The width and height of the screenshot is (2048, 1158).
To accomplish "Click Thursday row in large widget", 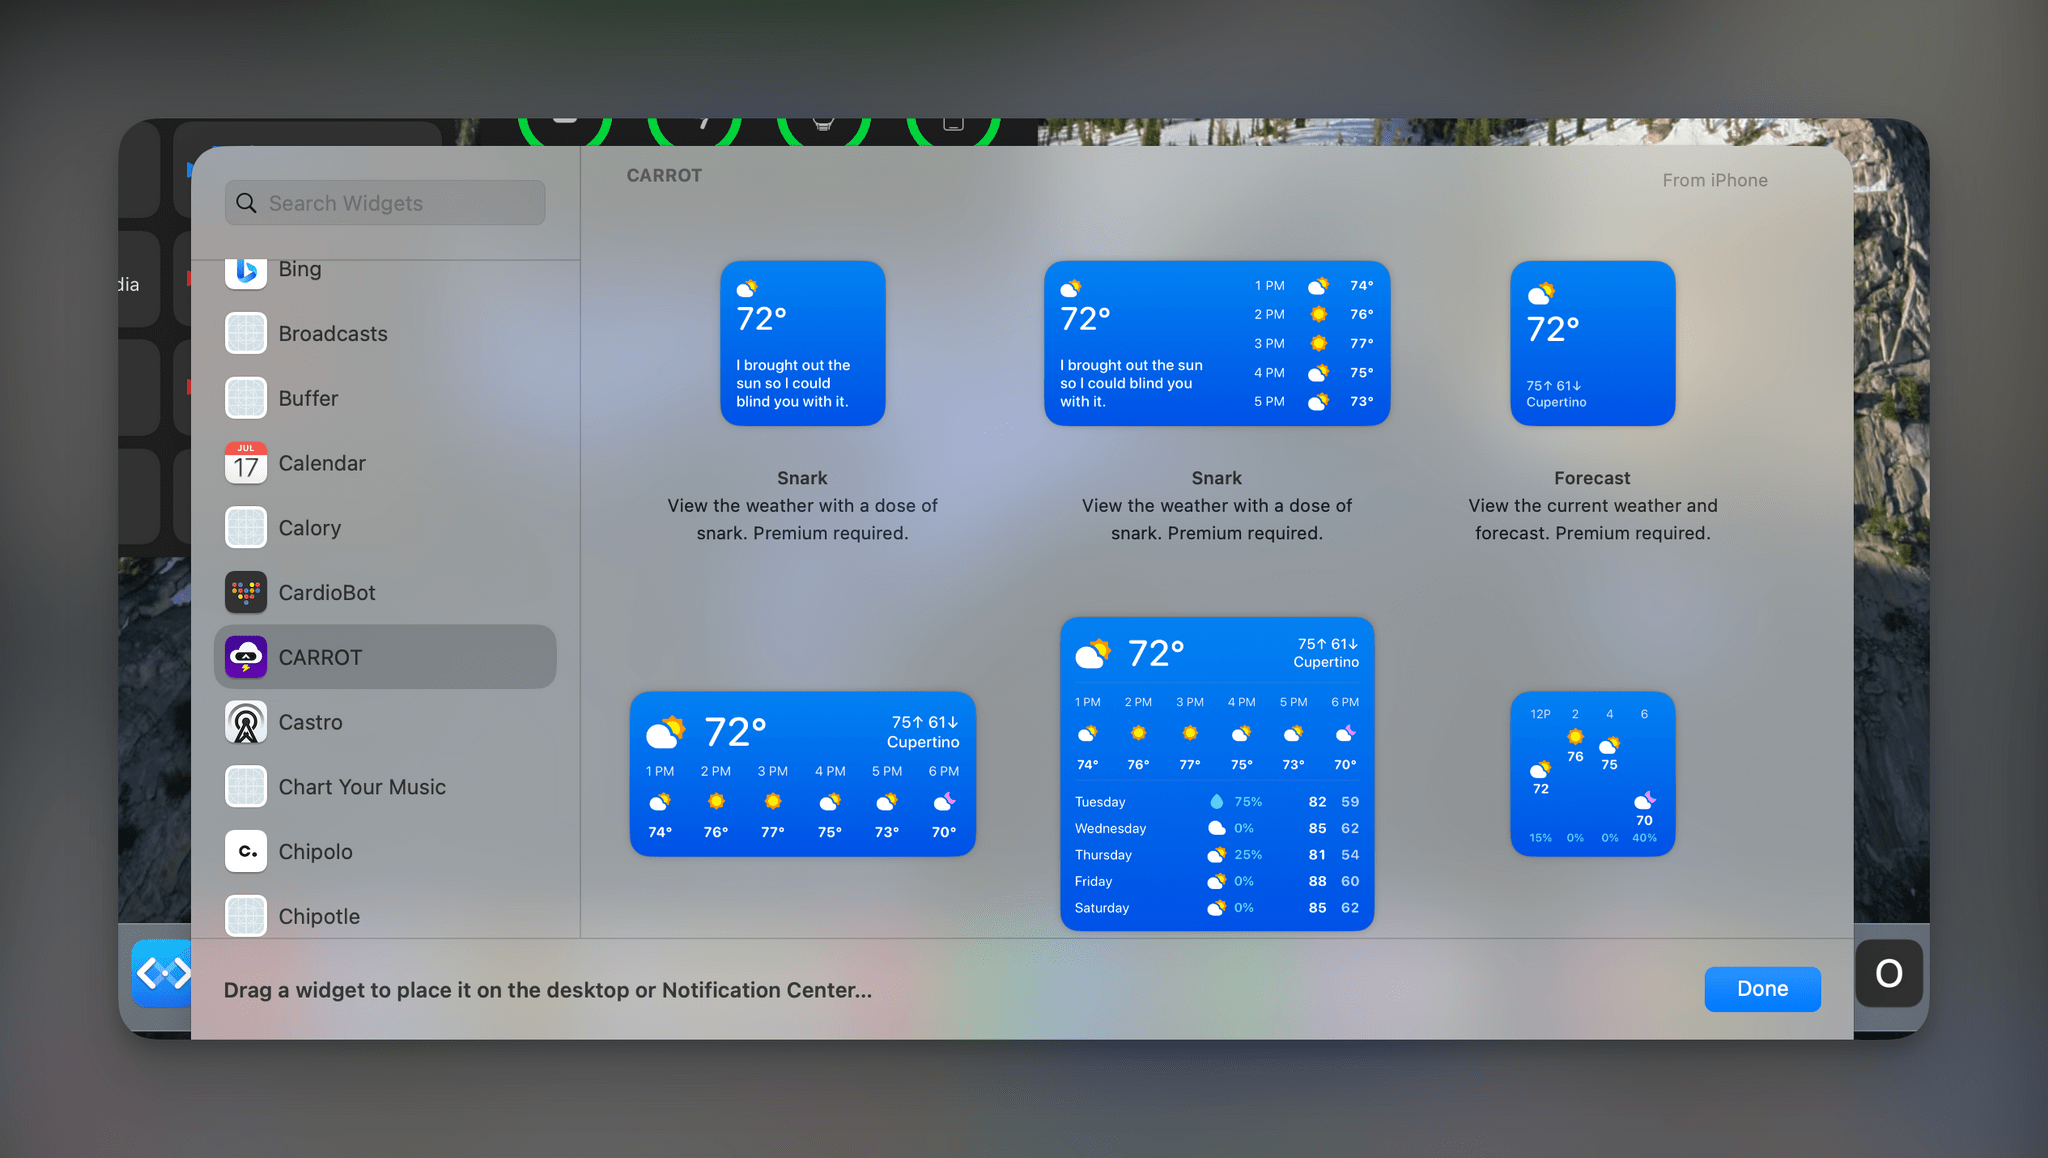I will point(1217,855).
